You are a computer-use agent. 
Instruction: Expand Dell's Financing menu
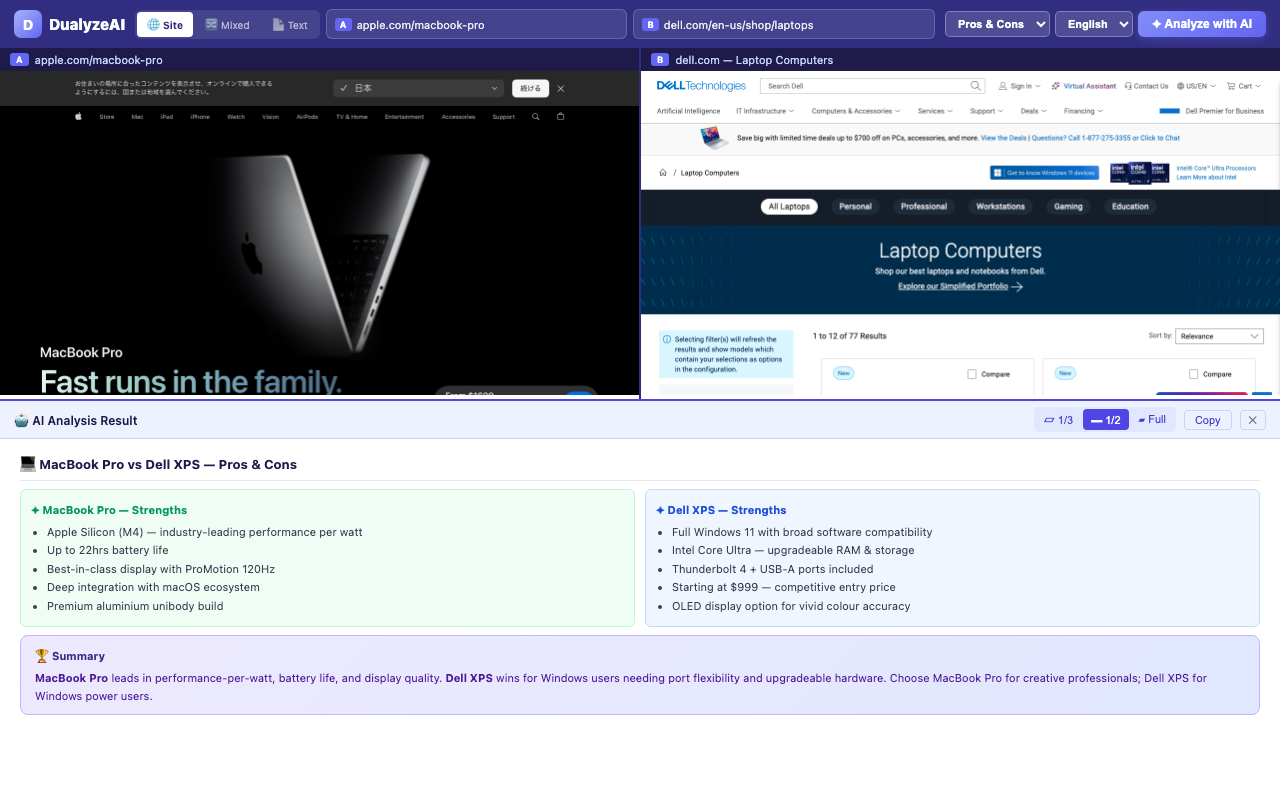(1083, 111)
